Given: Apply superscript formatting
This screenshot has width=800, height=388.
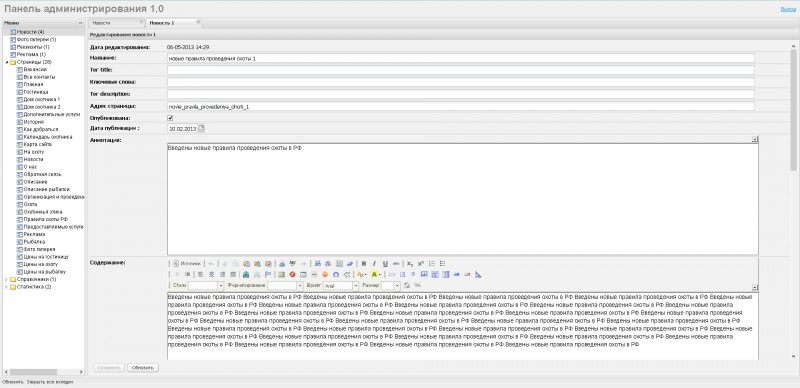Looking at the screenshot, I should 420,263.
